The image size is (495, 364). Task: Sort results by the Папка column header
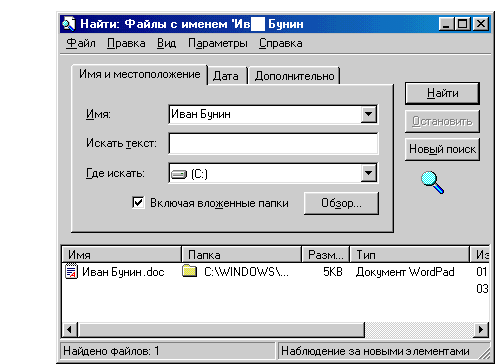(242, 255)
